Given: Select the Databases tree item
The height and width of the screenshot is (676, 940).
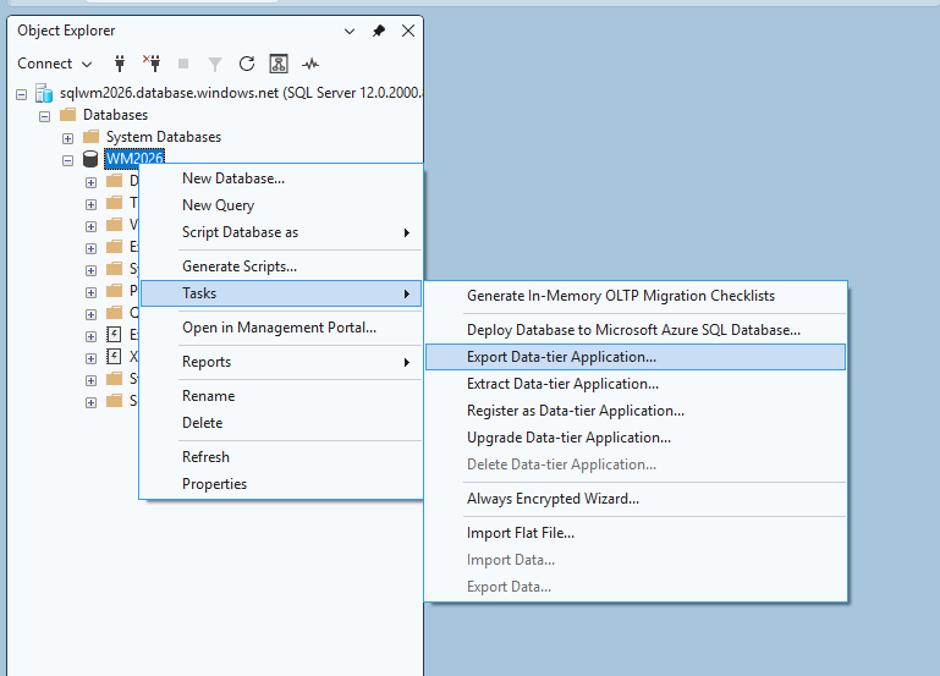Looking at the screenshot, I should 115,114.
